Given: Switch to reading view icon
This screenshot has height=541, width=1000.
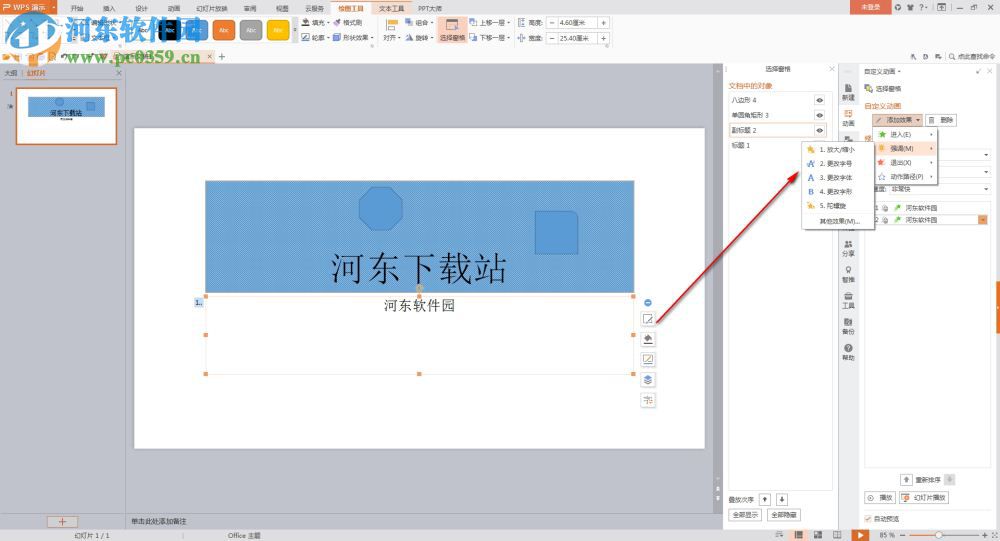Looking at the screenshot, I should coord(837,535).
